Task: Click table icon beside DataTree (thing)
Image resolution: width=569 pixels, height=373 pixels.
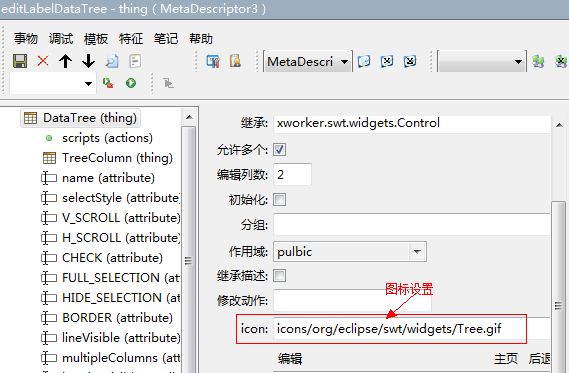Action: tap(30, 118)
